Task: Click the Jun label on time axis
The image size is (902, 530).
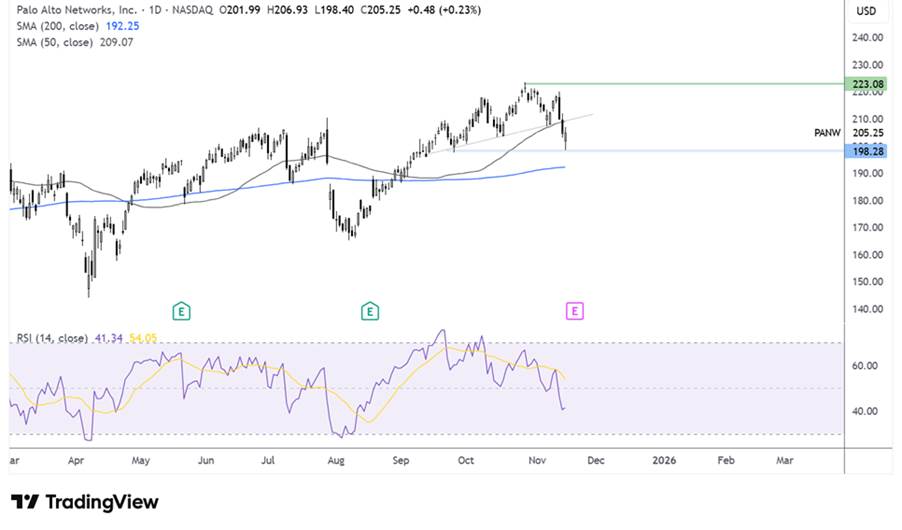Action: coord(206,460)
